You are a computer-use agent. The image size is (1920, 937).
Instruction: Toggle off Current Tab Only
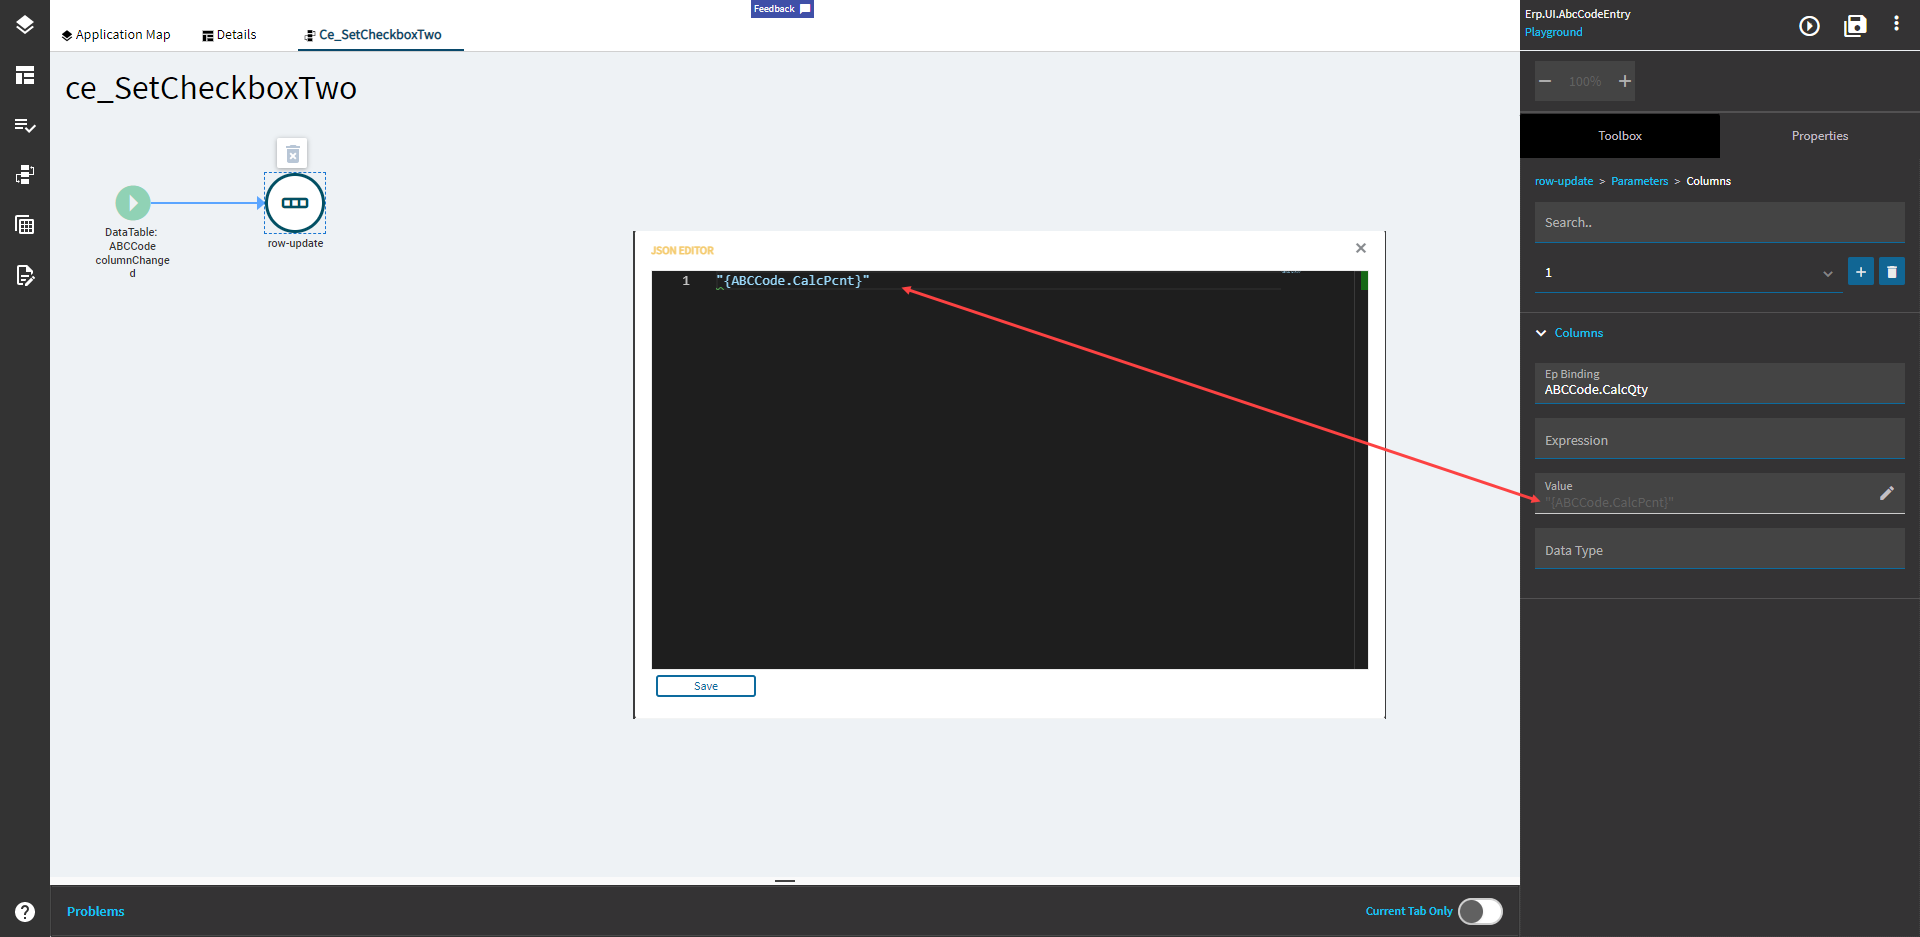1480,911
